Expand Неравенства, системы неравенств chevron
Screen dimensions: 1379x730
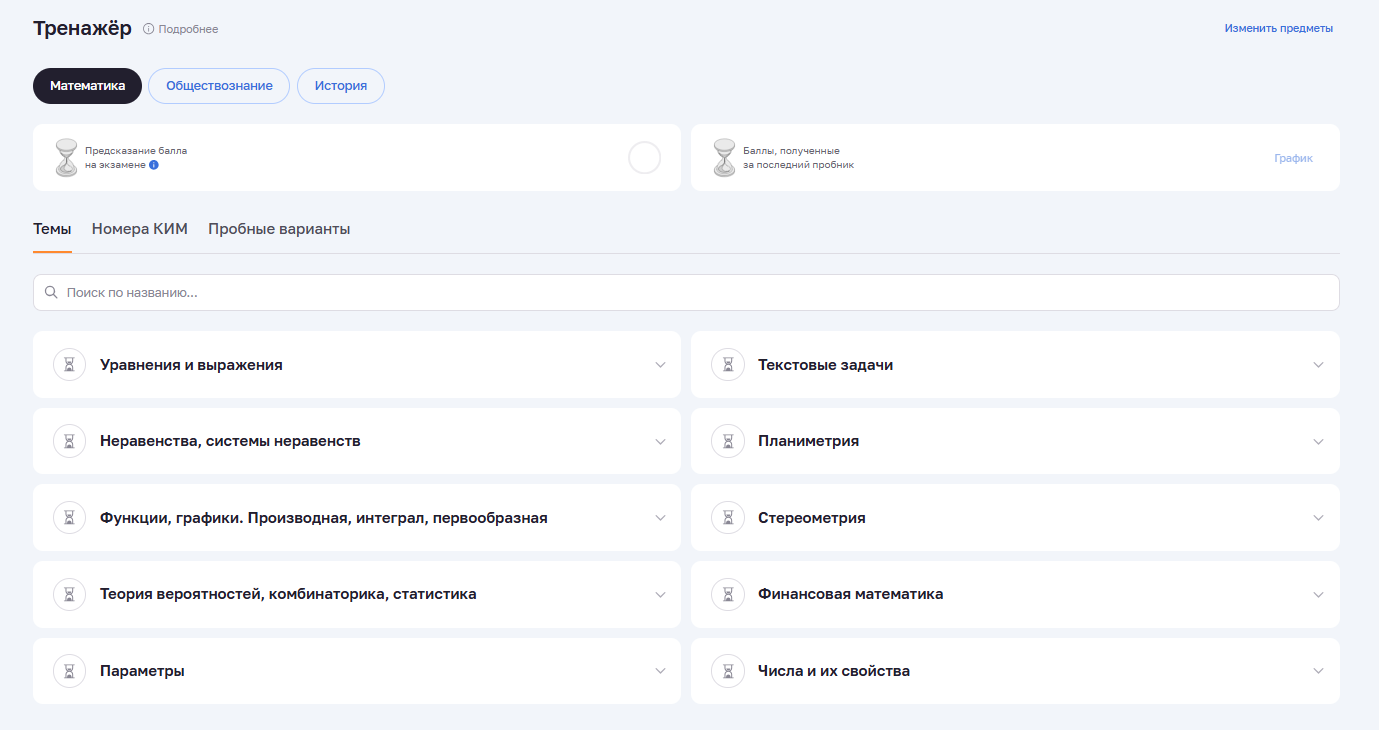(660, 441)
